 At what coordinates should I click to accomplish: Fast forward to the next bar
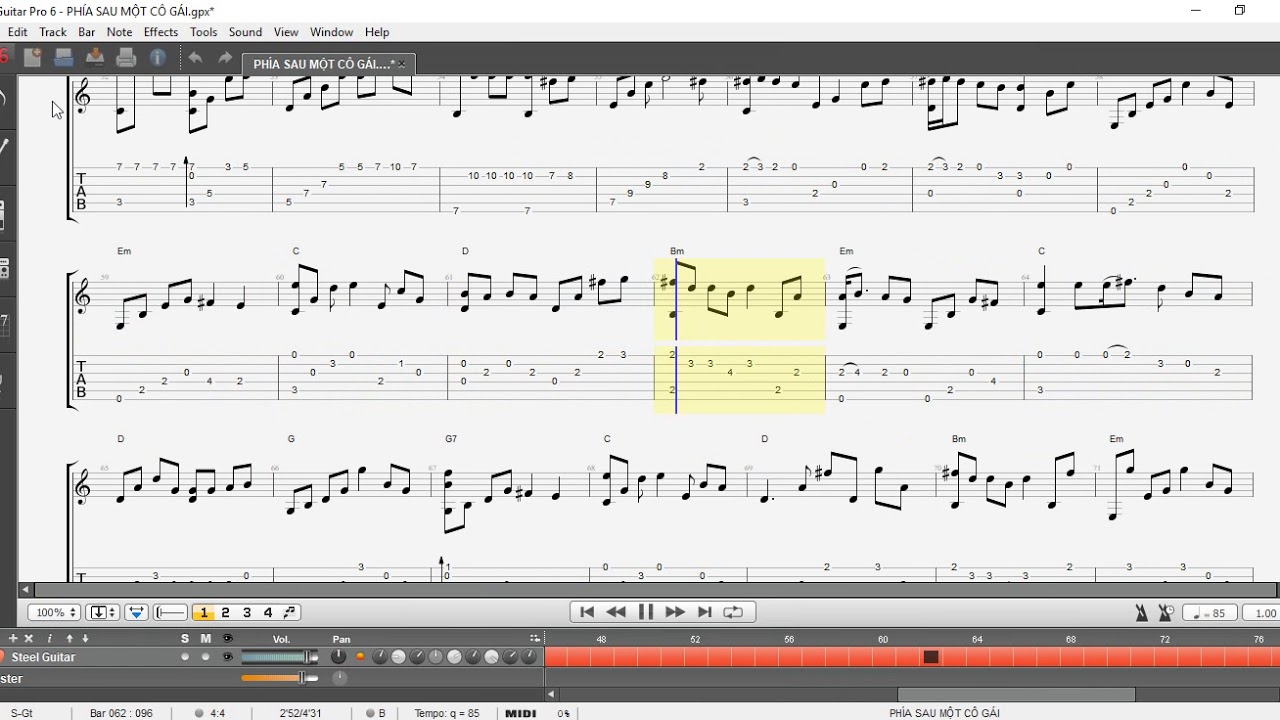point(675,612)
